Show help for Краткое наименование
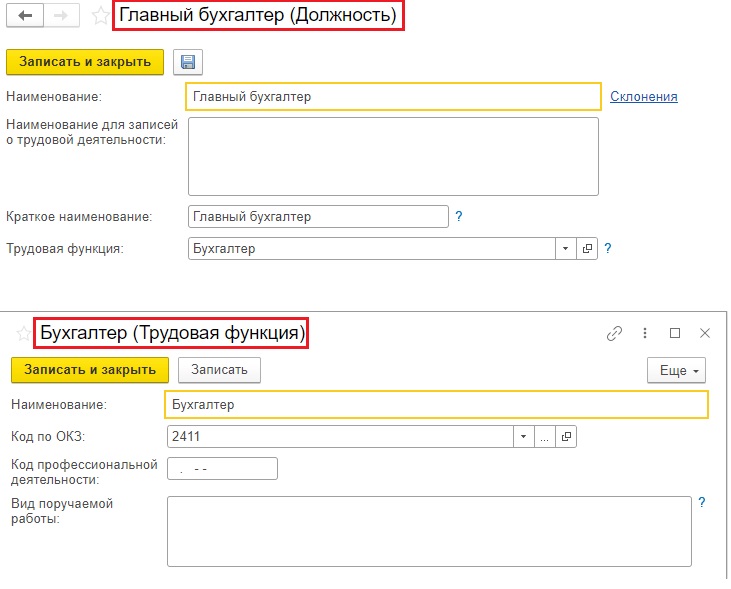This screenshot has height=589, width=731. coord(459,216)
